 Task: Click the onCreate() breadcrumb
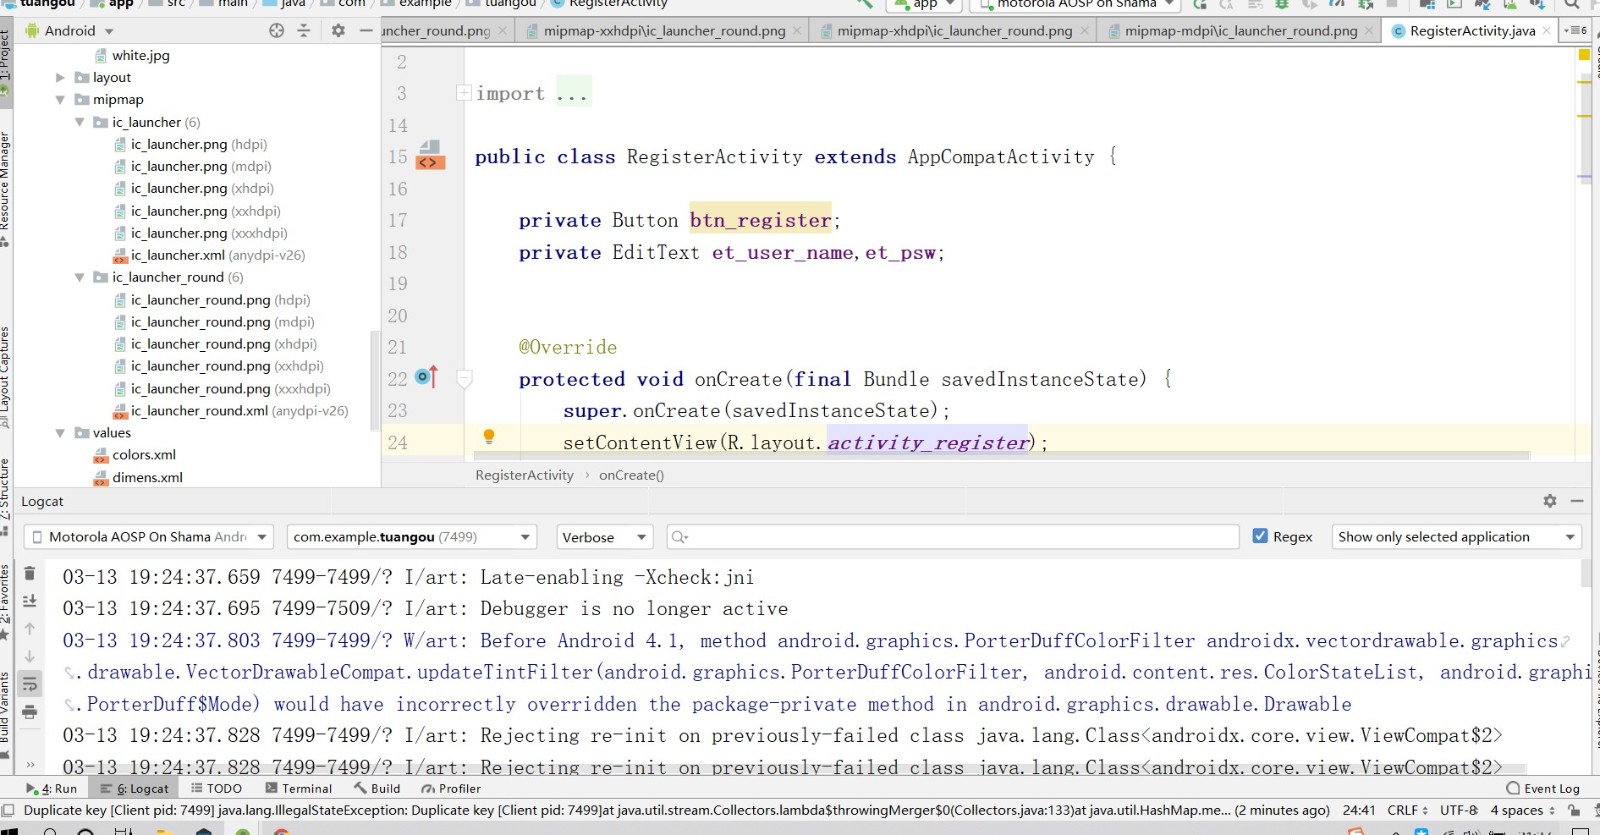click(x=631, y=475)
